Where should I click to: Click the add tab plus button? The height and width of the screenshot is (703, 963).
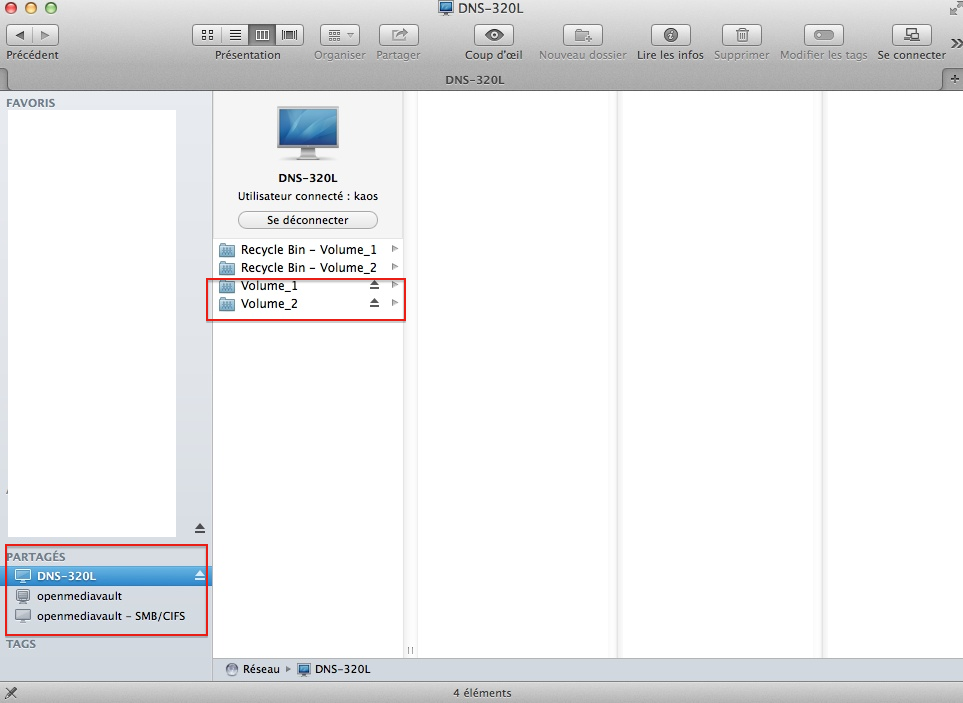(x=953, y=79)
